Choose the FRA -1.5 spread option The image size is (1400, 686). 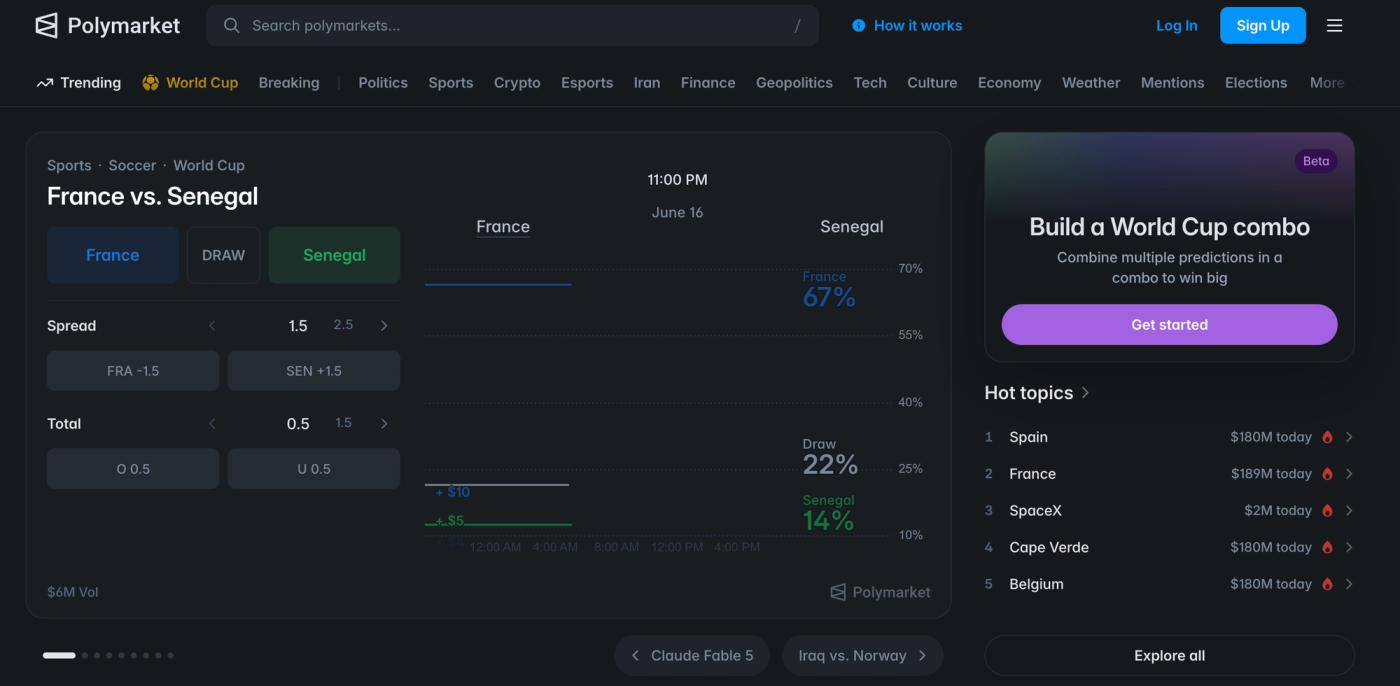(133, 371)
